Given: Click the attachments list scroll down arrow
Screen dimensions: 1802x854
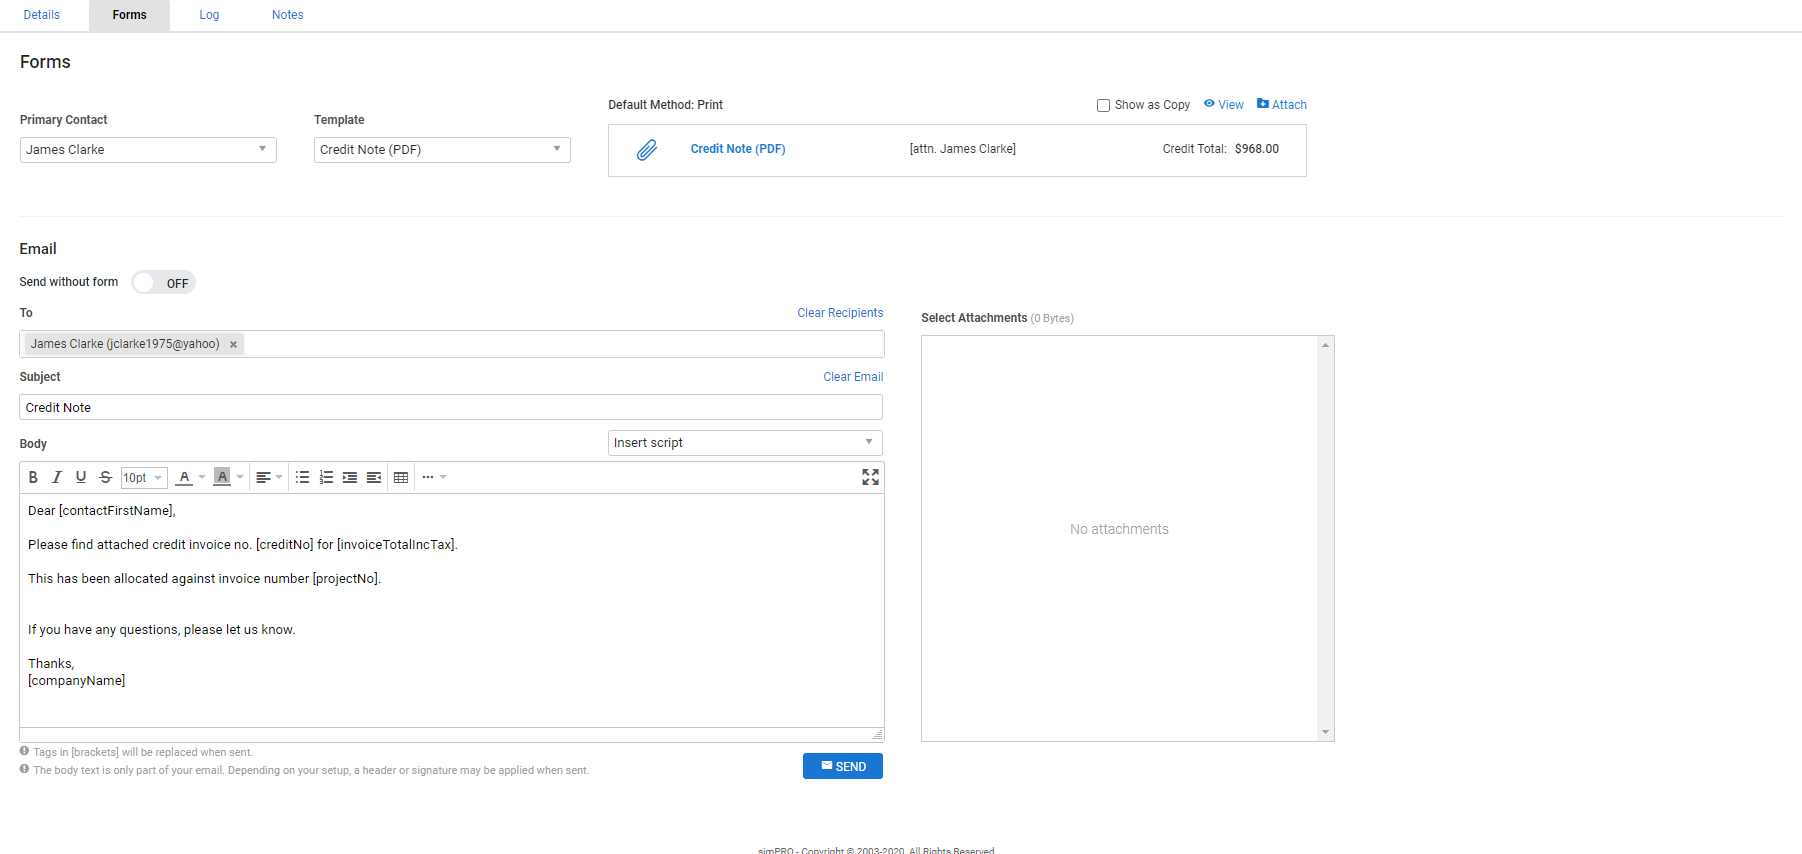Looking at the screenshot, I should [1326, 732].
